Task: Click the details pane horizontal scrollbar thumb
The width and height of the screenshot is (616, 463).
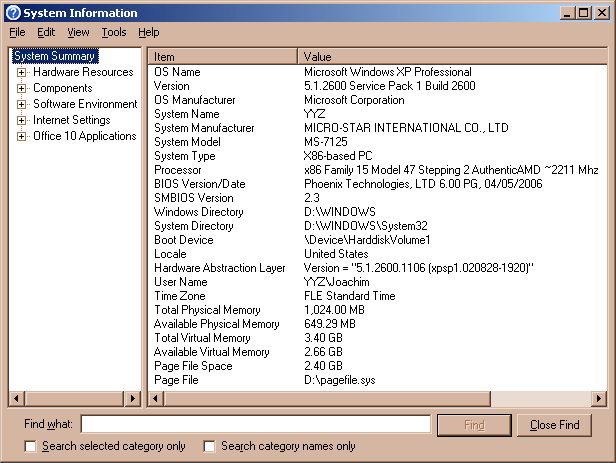Action: coord(327,399)
